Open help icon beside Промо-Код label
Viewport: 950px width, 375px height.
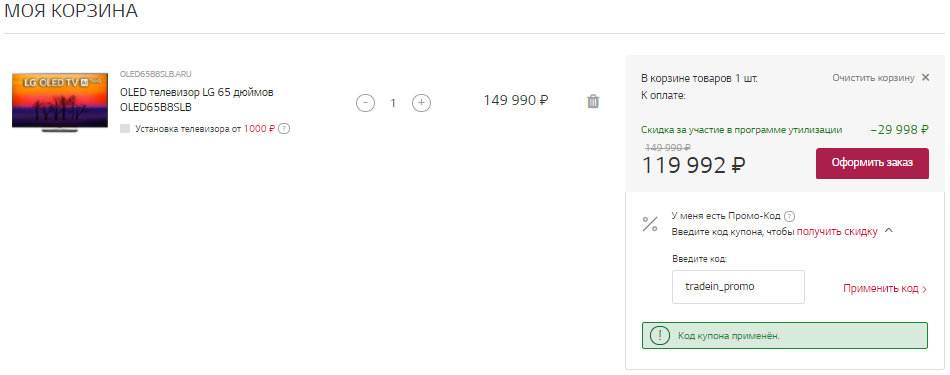point(789,216)
